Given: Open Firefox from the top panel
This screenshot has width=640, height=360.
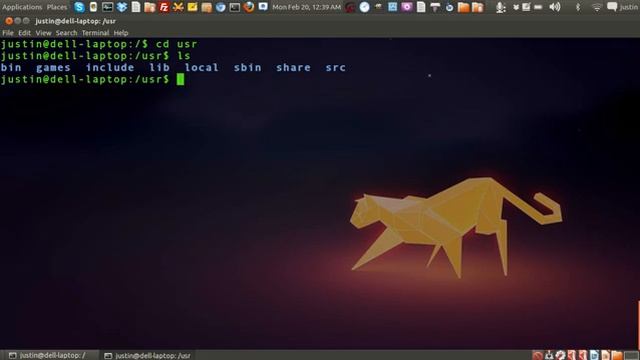Looking at the screenshot, I should coord(249,7).
